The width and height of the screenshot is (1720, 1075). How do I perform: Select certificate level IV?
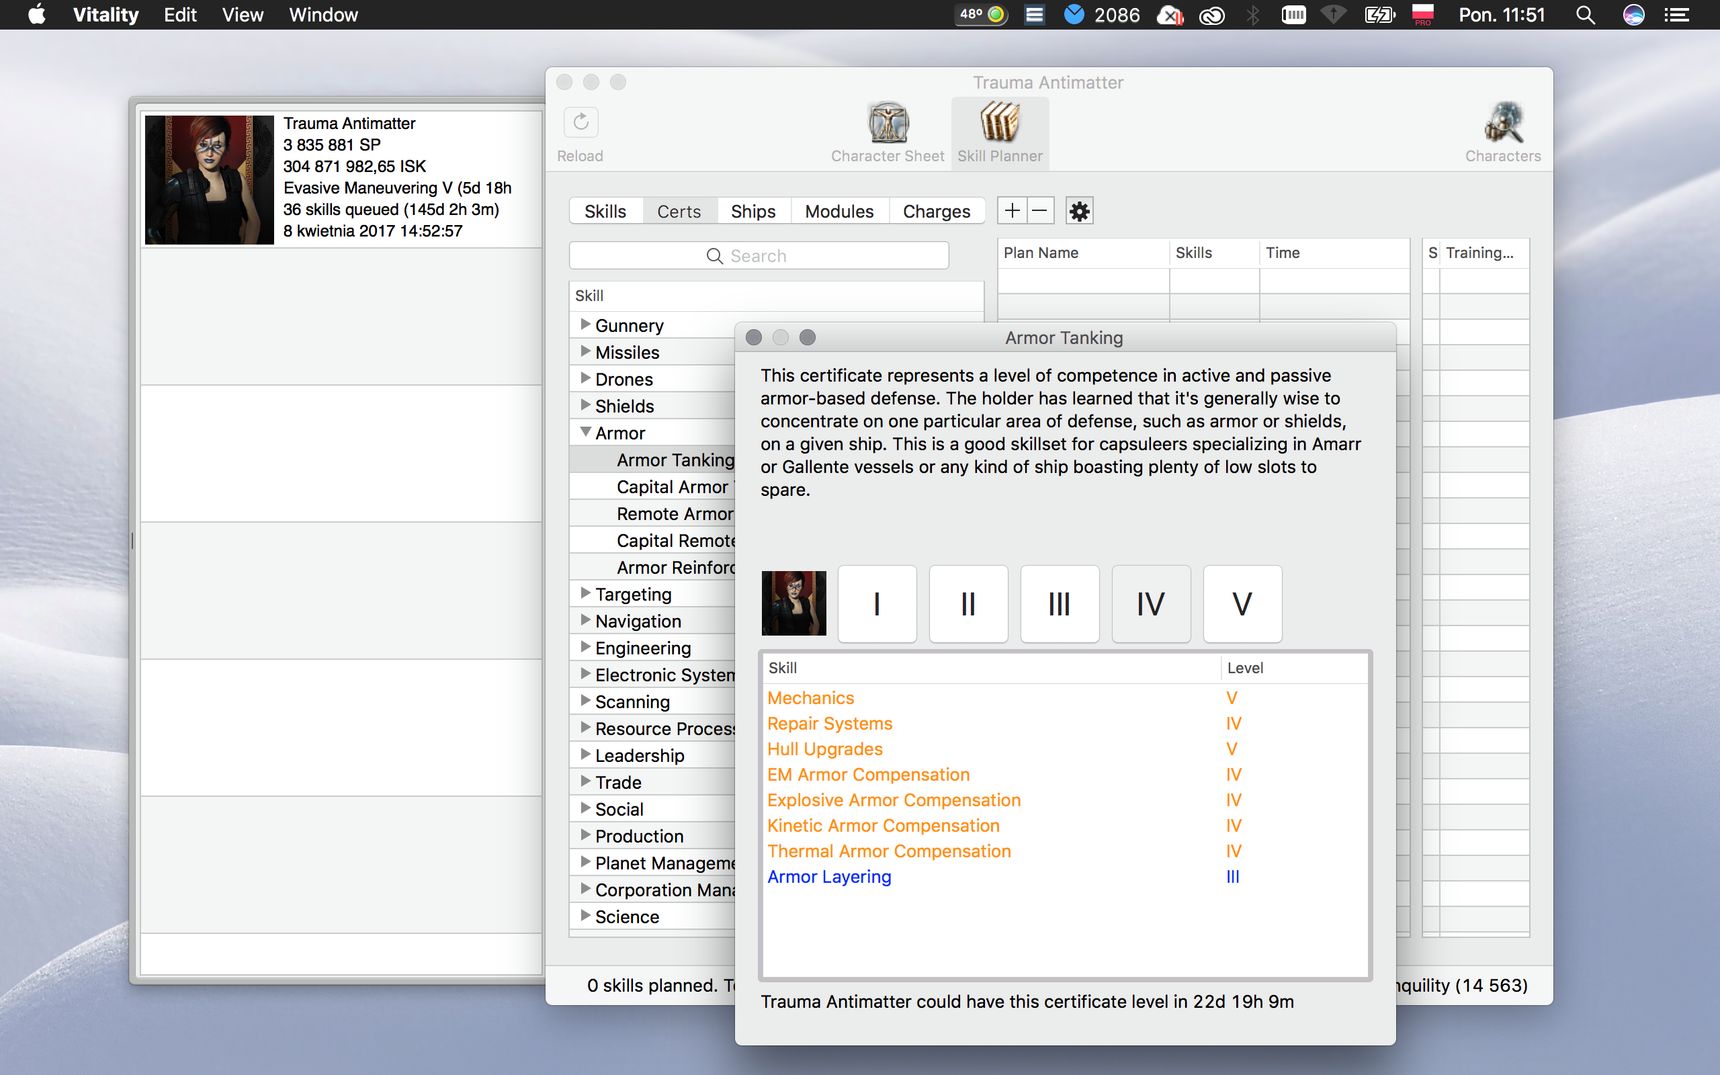tap(1151, 604)
